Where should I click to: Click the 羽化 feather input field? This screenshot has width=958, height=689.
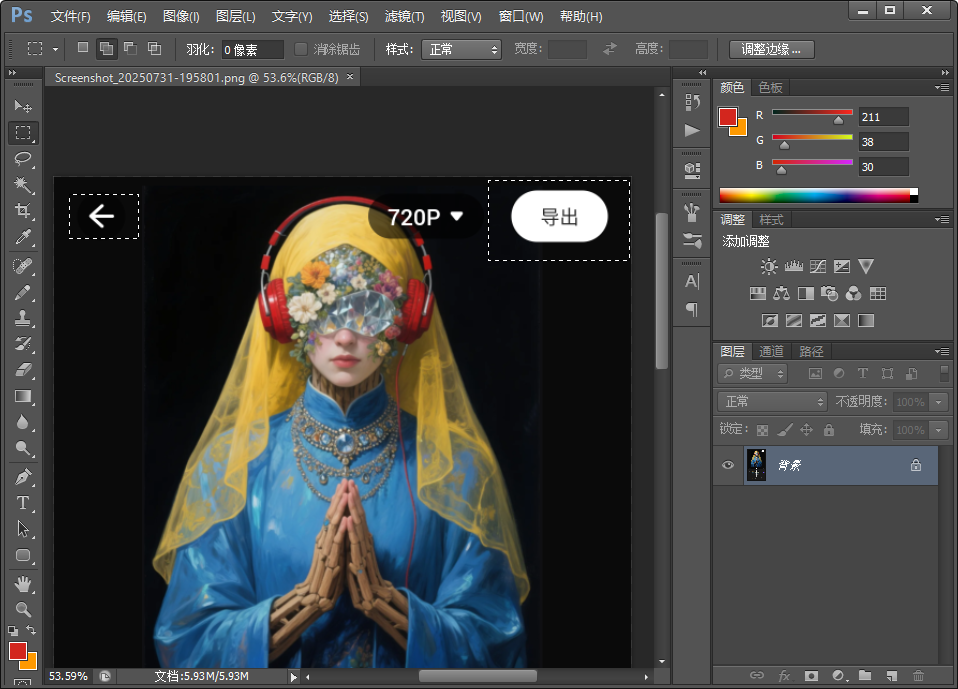coord(252,49)
